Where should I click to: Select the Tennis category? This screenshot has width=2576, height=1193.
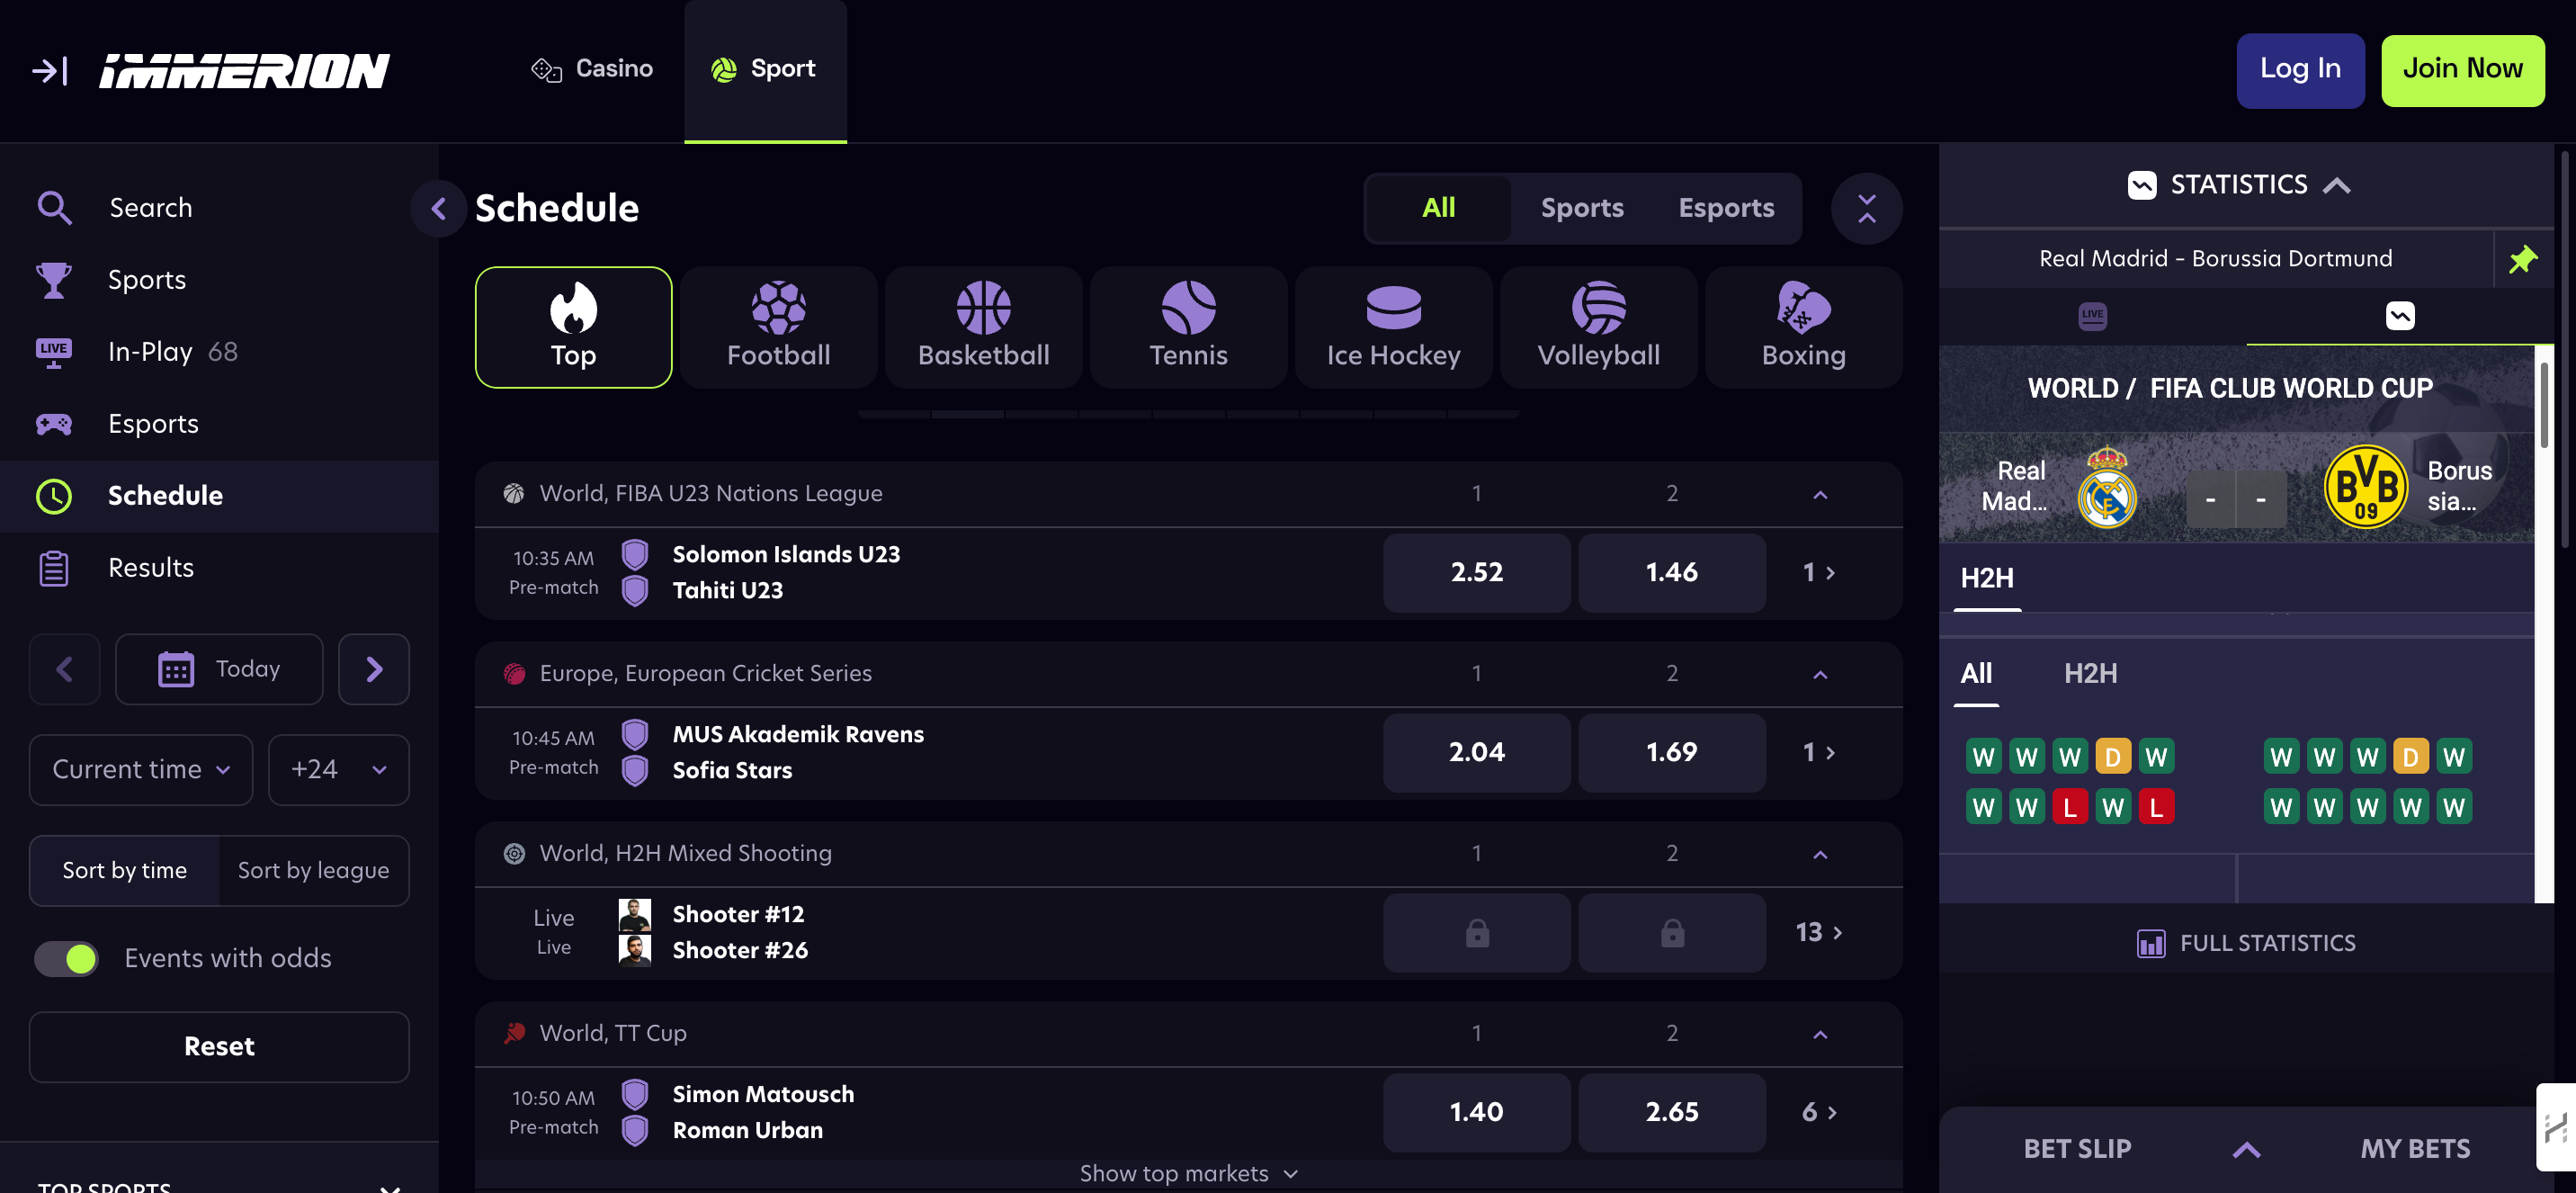point(1188,327)
